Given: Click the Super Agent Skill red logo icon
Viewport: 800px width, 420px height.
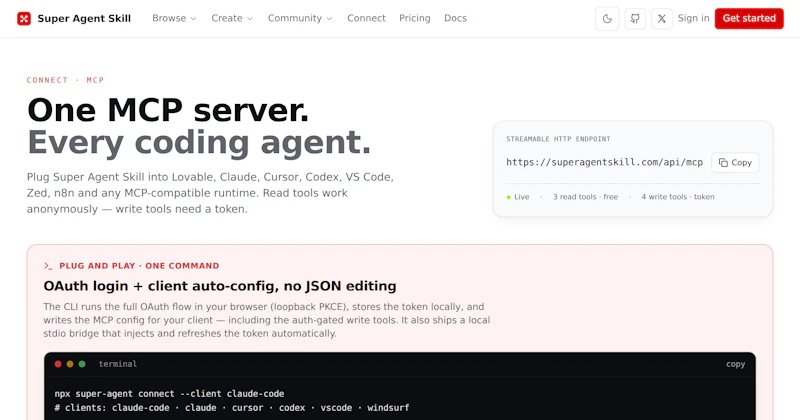Looking at the screenshot, I should (x=24, y=18).
